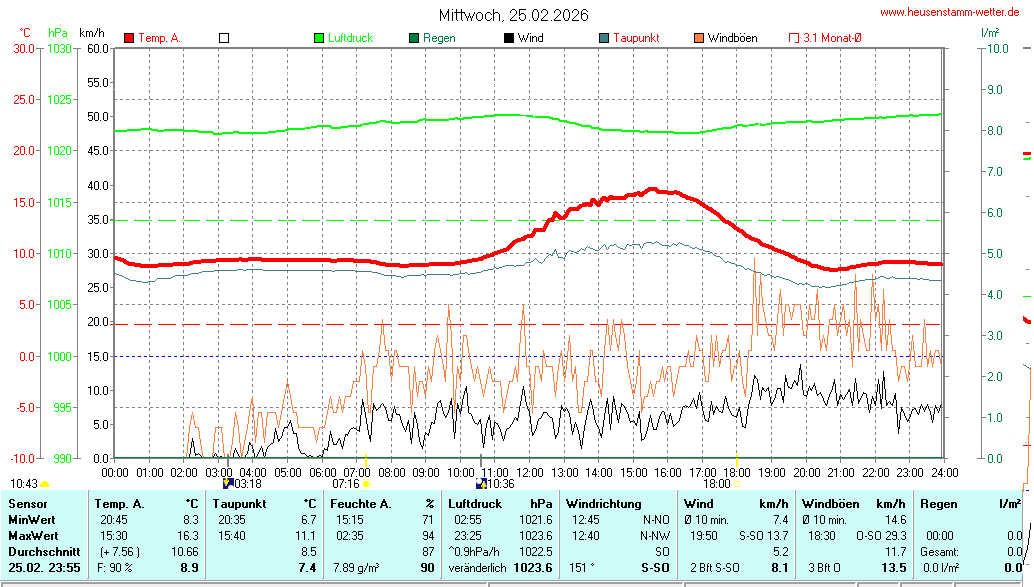Screen dimensions: 1034x587
Task: Click the black Wind legend square
Action: (509, 38)
